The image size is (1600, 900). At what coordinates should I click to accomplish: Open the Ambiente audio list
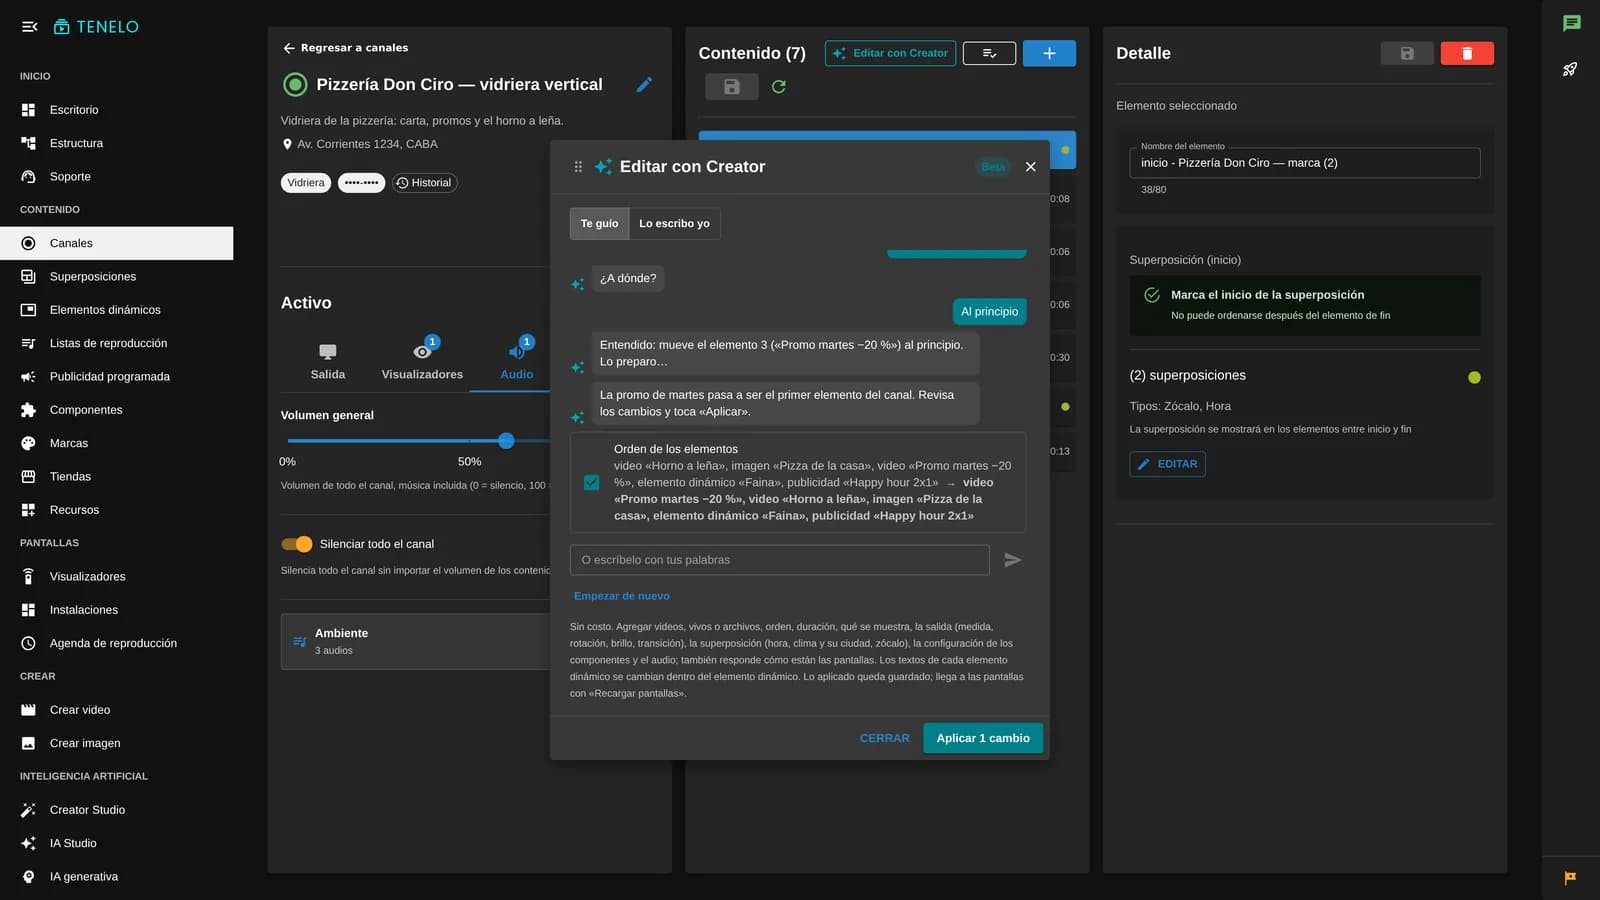click(x=415, y=641)
